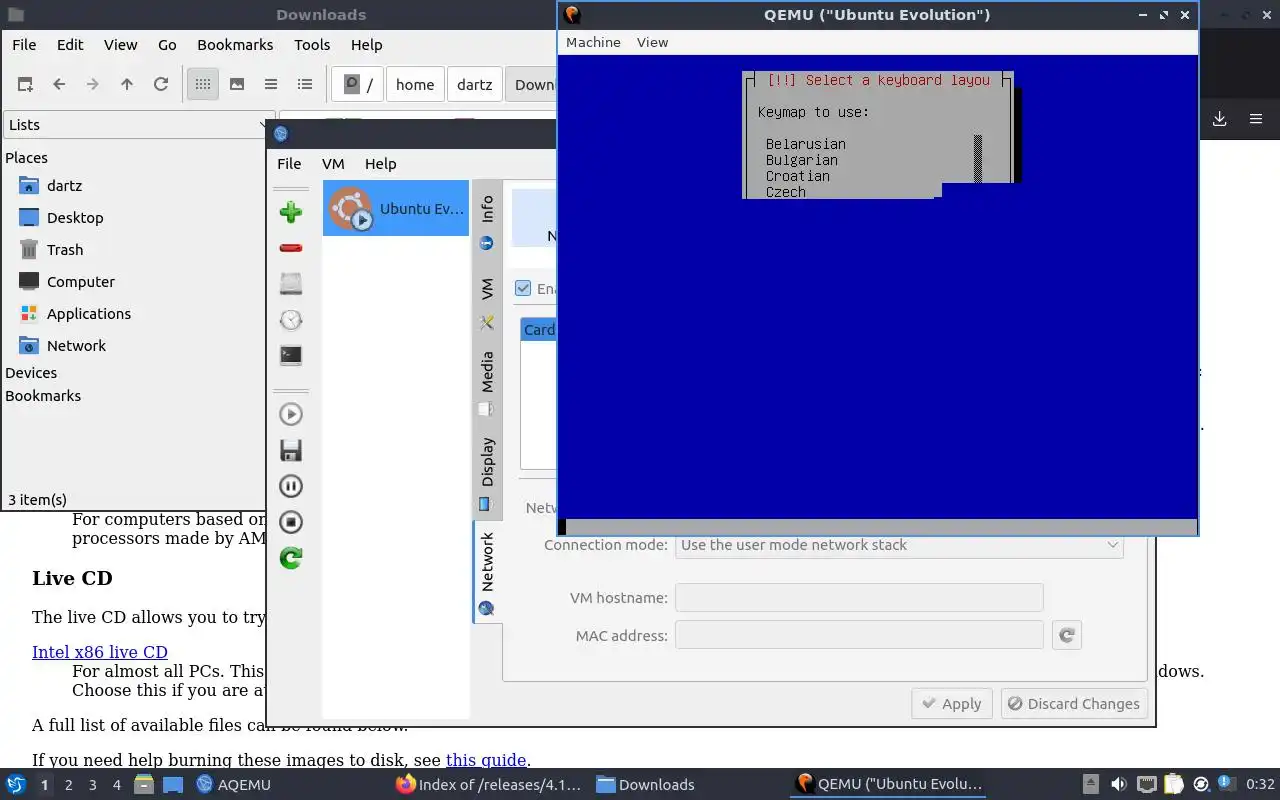Open the VM menu in AQEMU
Screen dimensions: 1280x800
point(333,163)
